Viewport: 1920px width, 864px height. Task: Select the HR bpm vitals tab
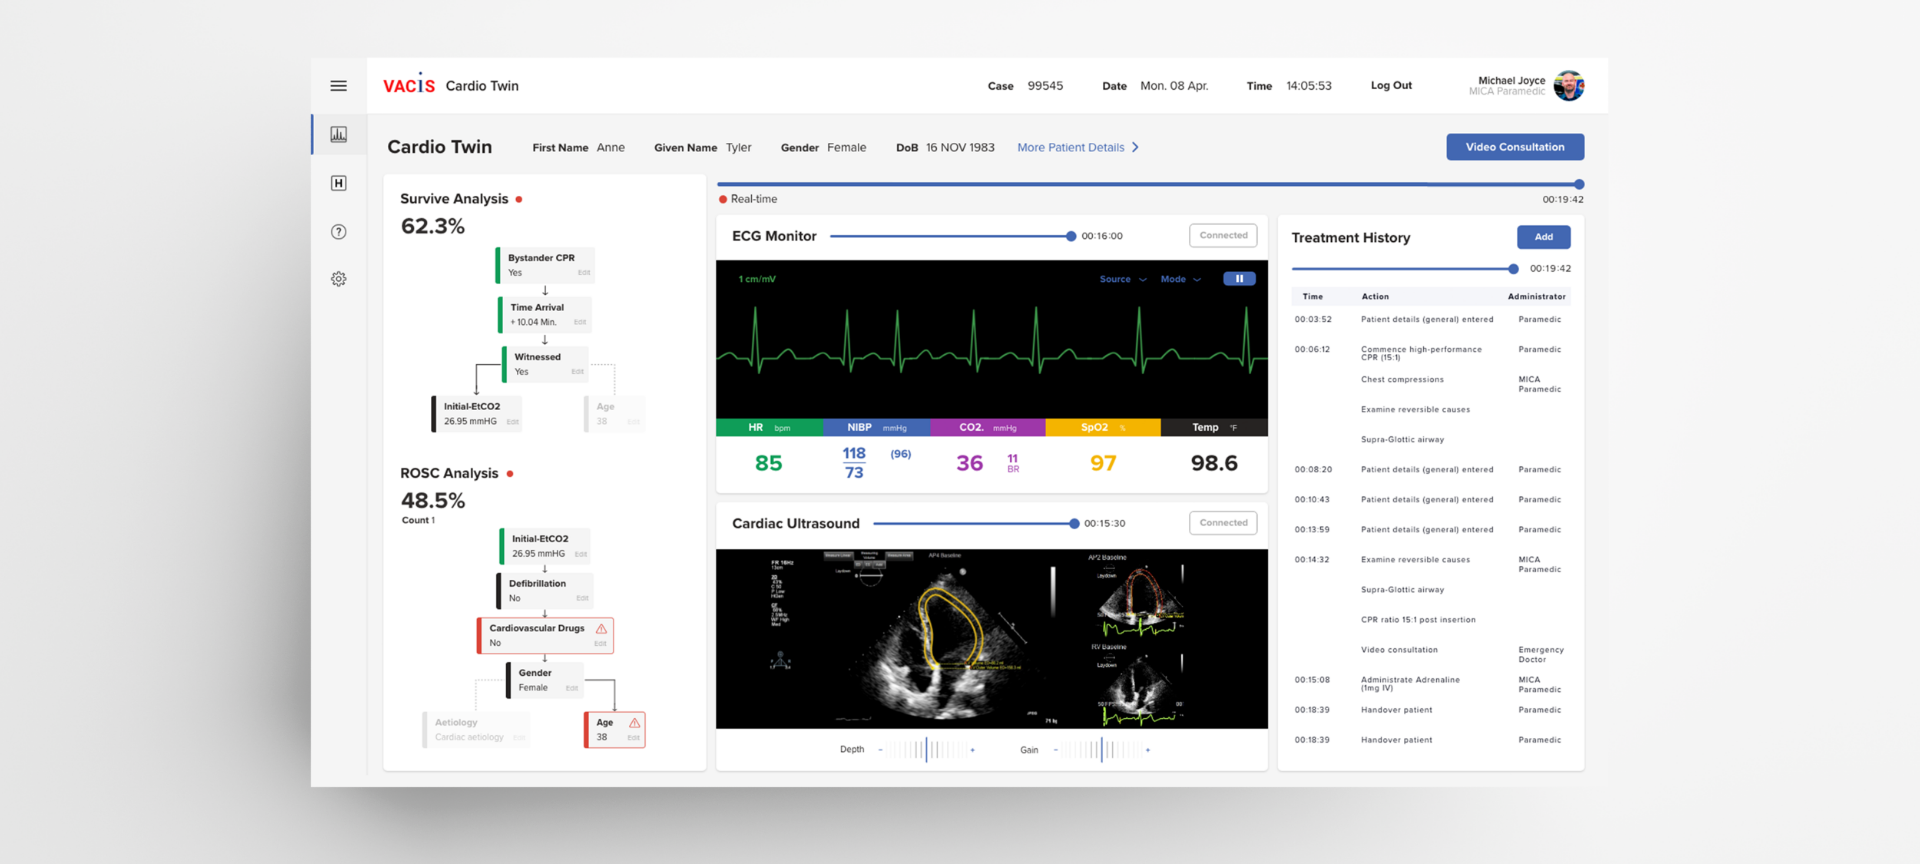click(x=770, y=428)
